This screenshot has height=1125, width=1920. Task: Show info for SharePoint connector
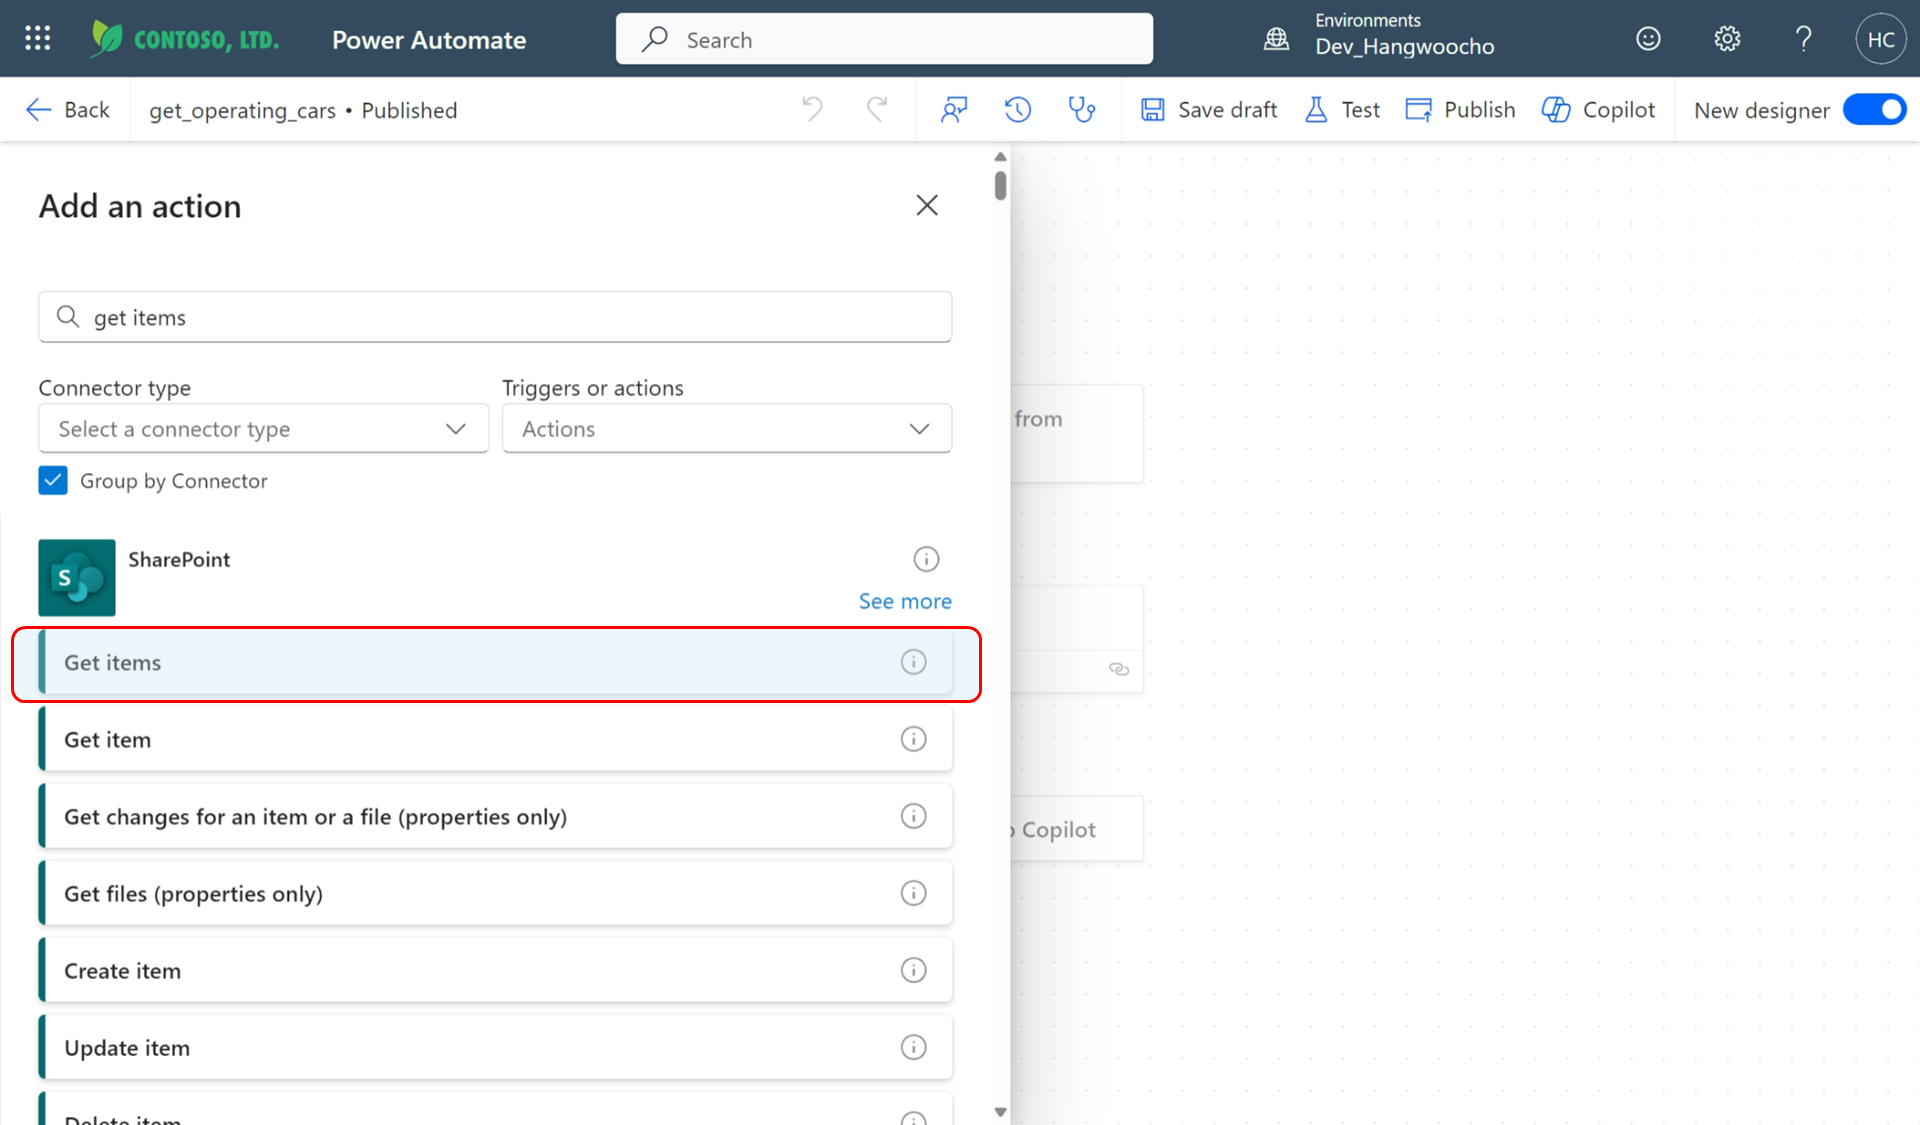point(926,559)
